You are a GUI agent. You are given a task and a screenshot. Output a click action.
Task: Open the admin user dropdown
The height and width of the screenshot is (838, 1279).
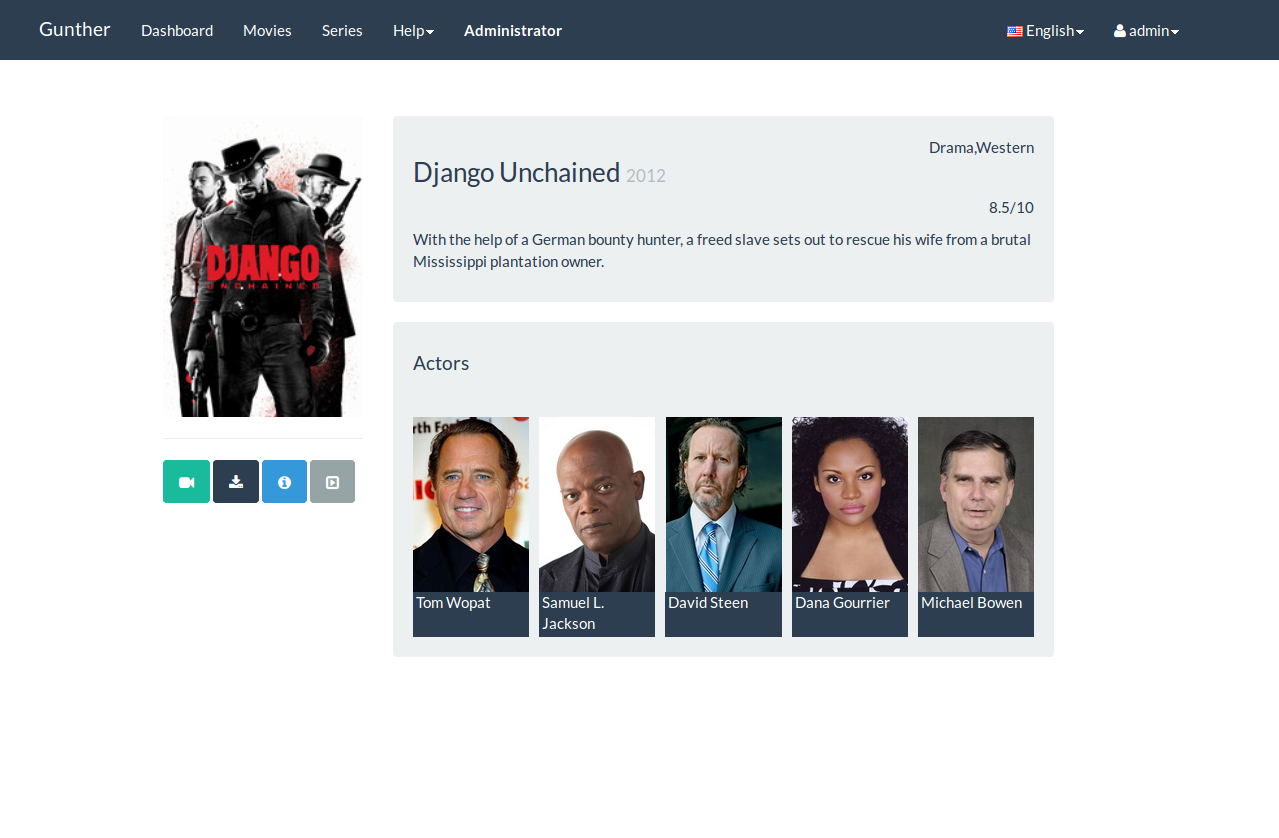1146,31
